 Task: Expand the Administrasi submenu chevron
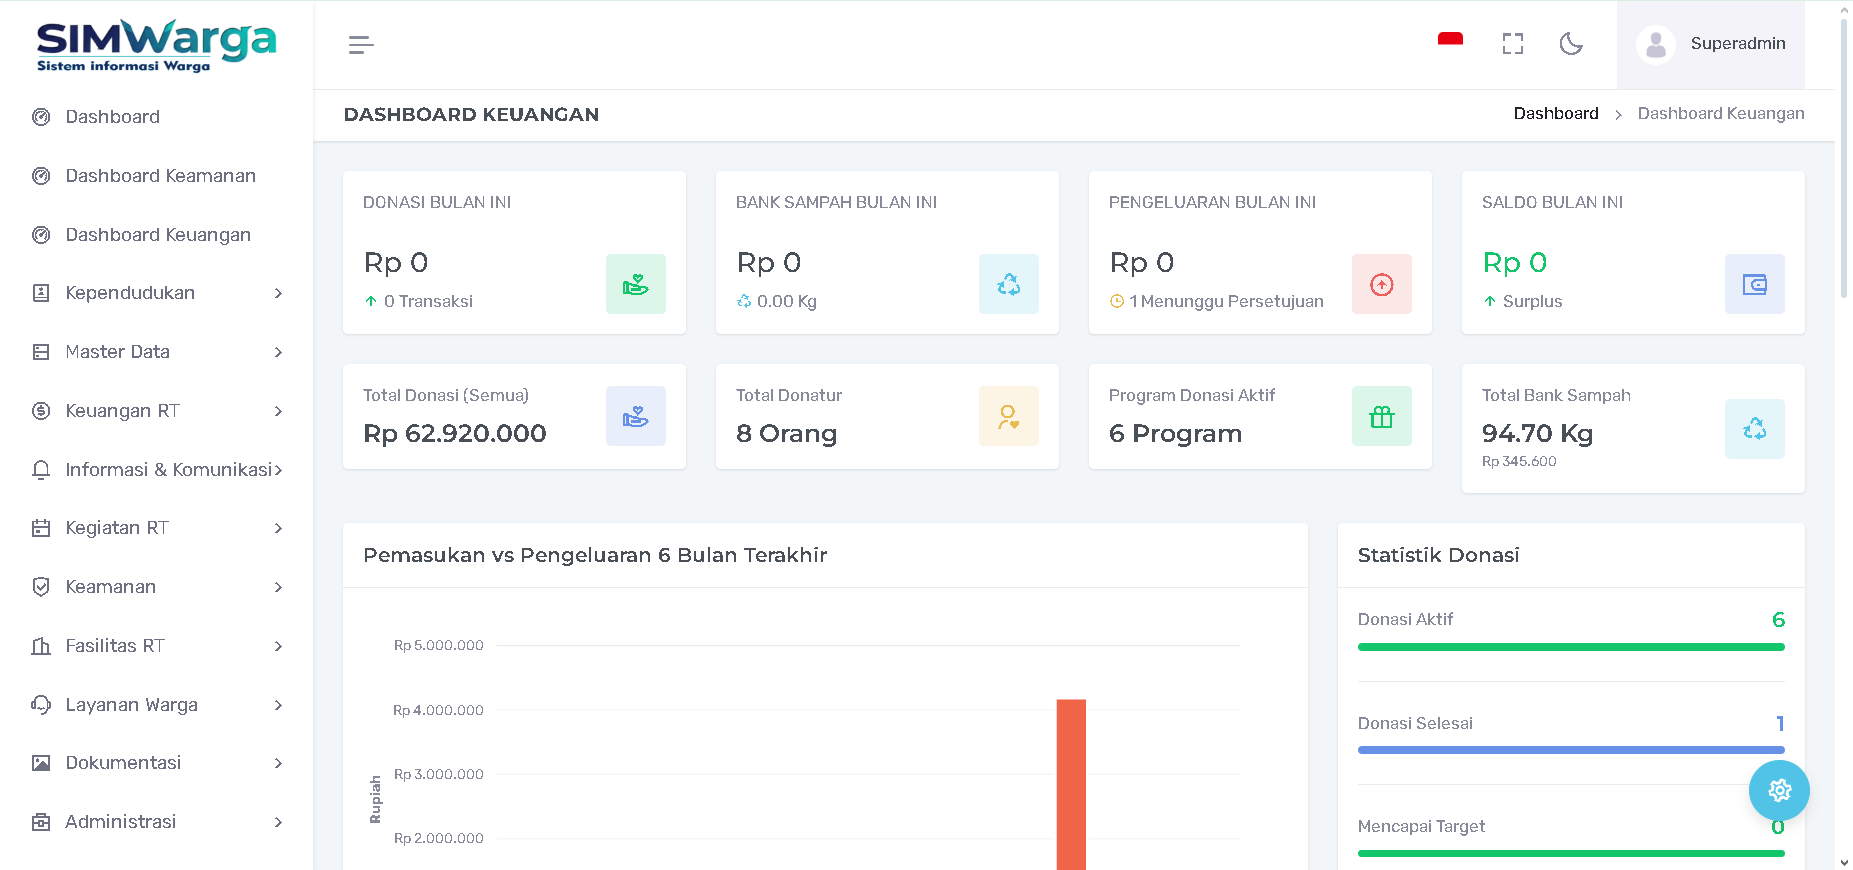tap(278, 822)
